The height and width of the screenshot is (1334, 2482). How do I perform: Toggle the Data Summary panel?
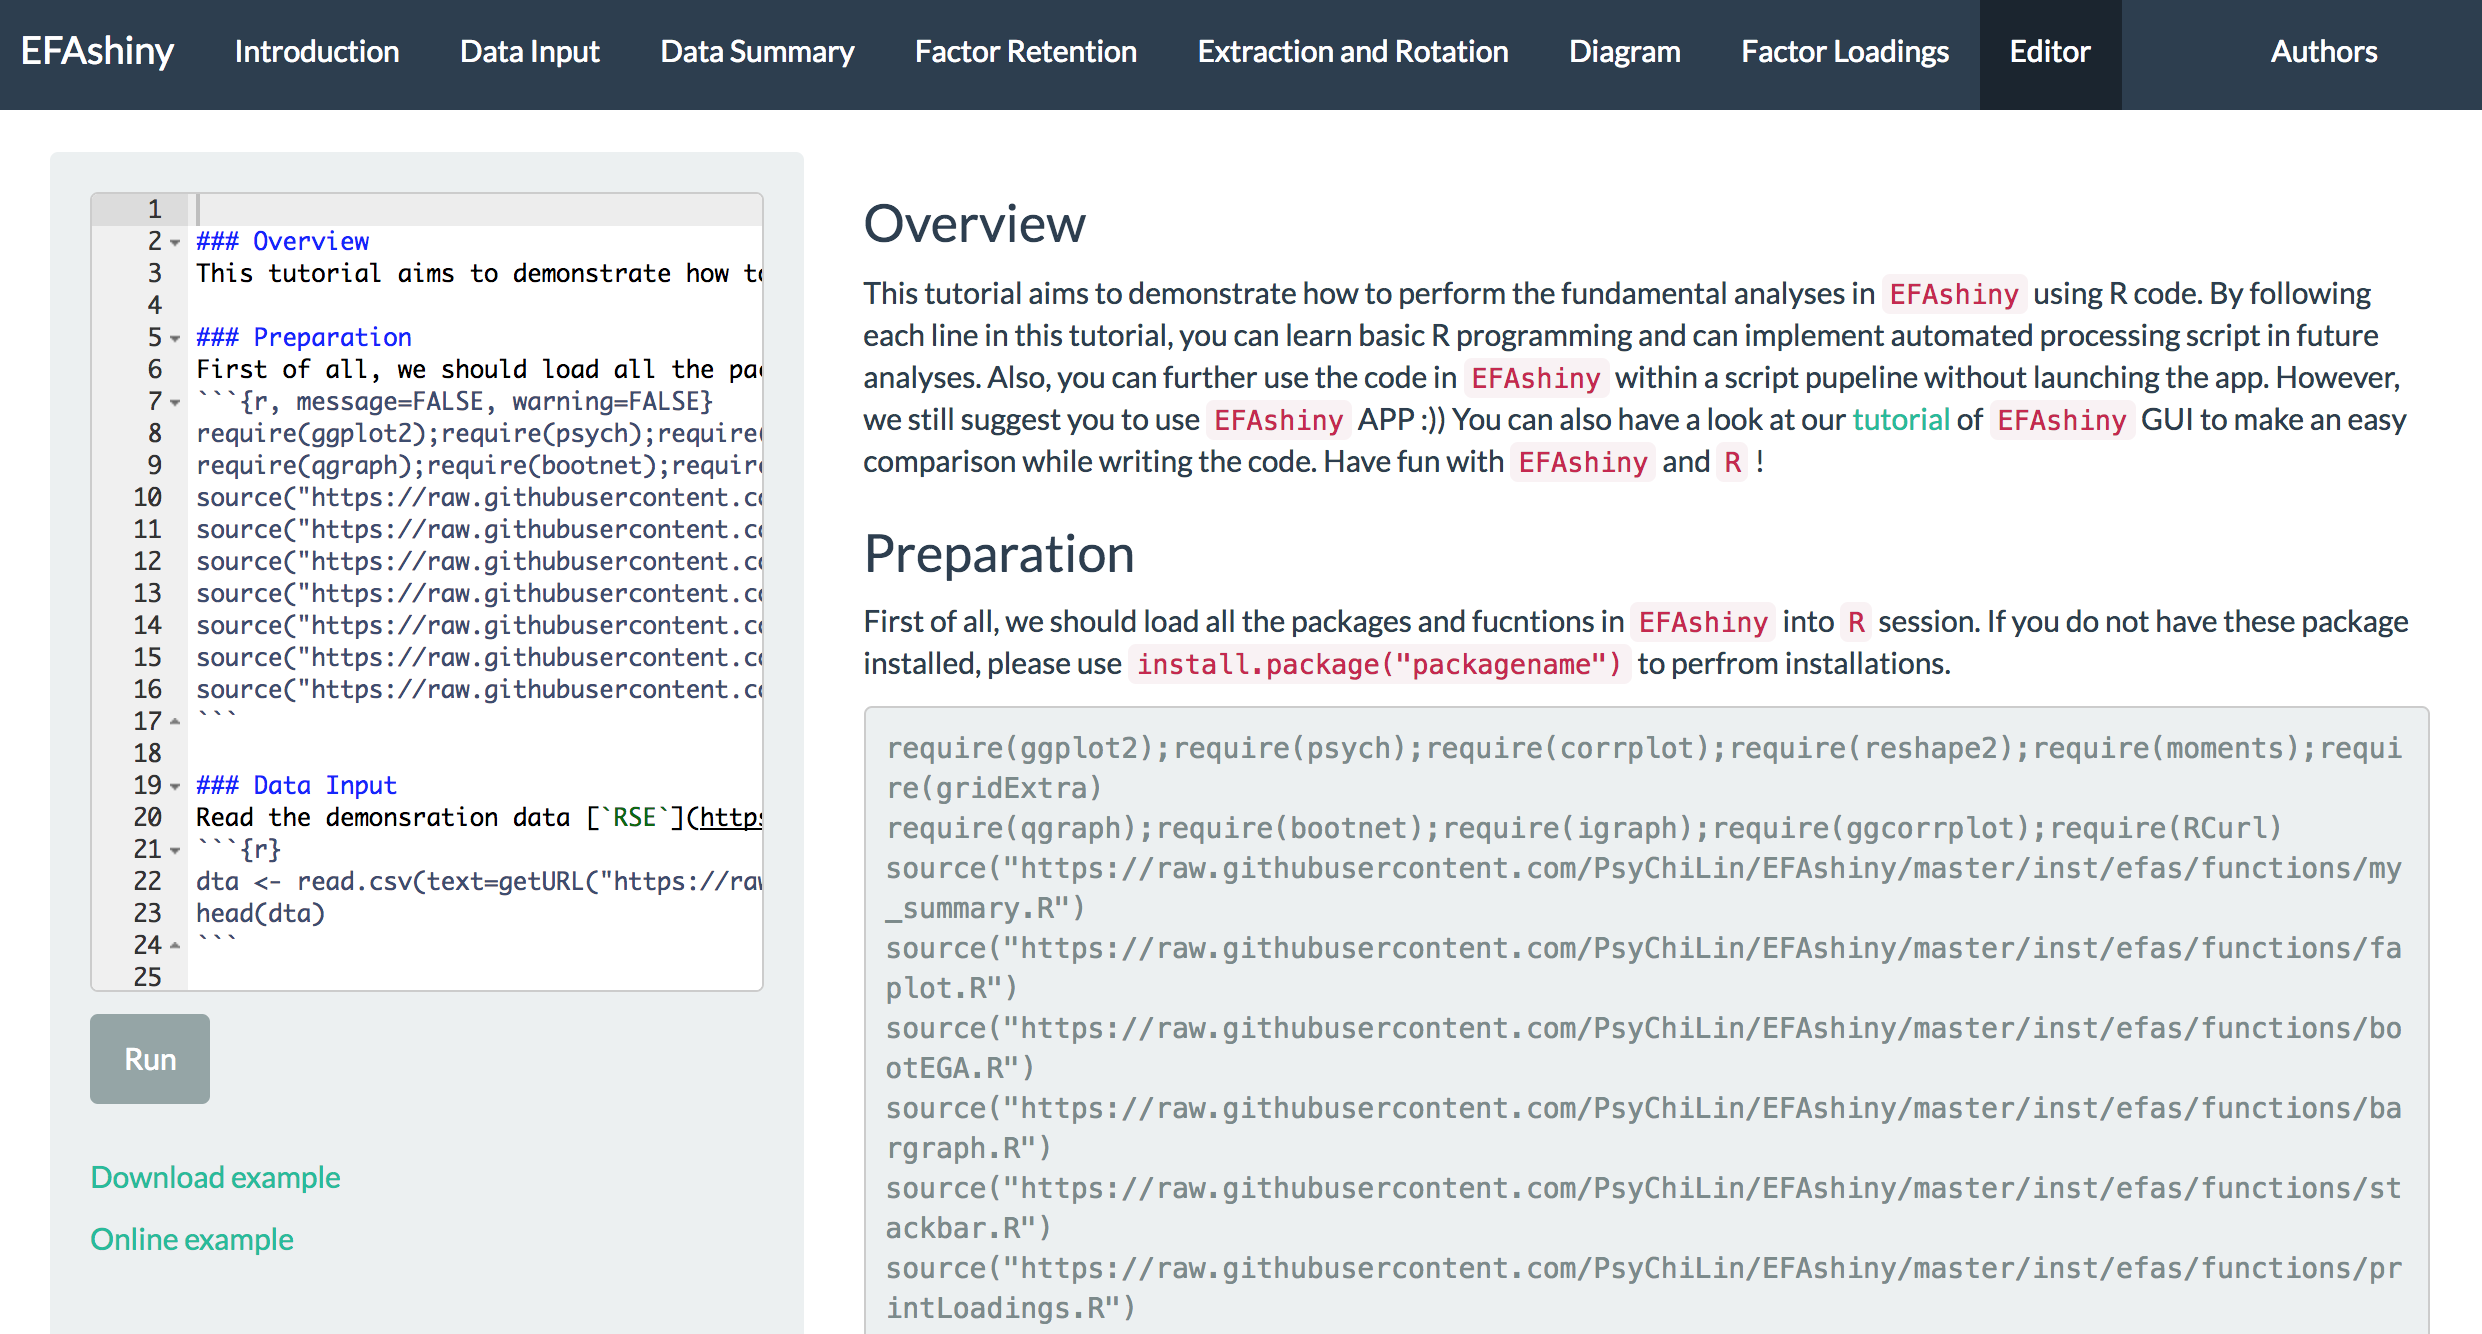click(x=756, y=49)
